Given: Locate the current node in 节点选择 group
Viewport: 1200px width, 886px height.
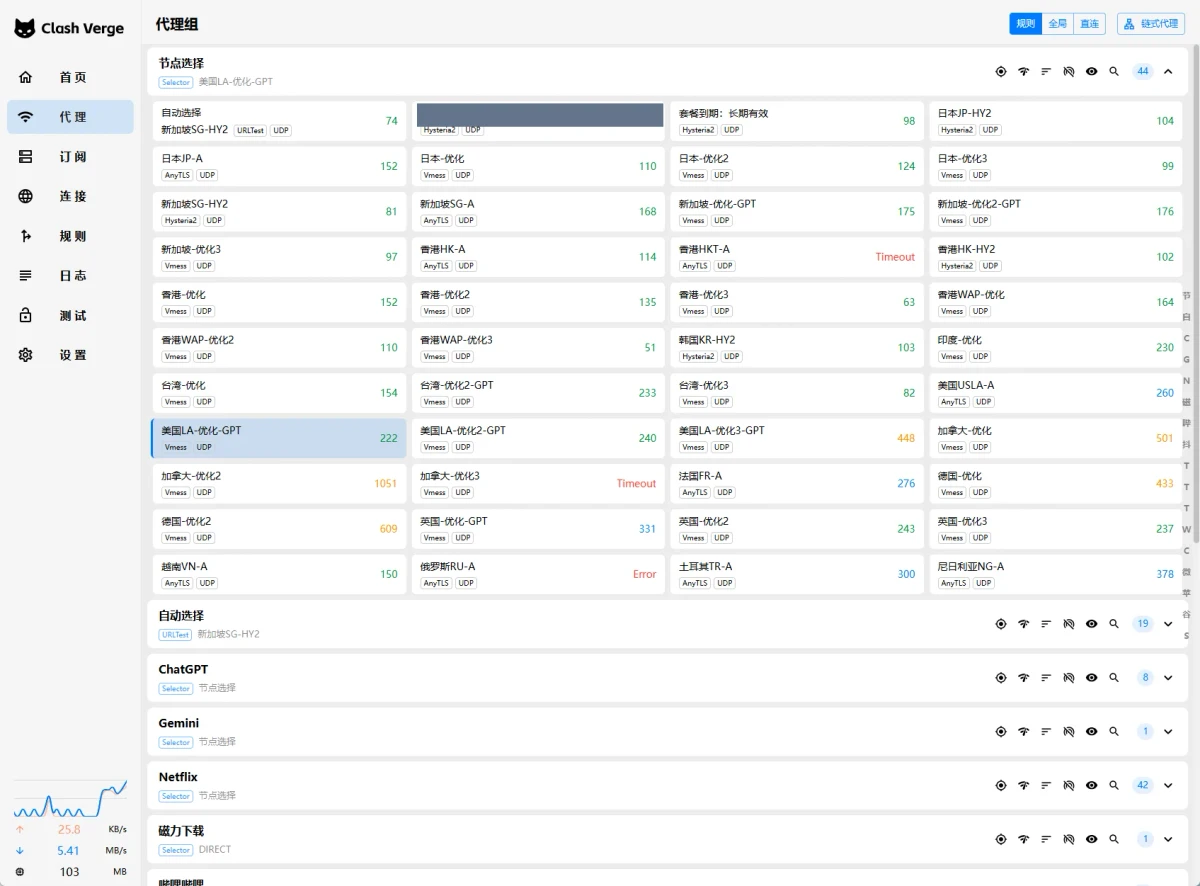Looking at the screenshot, I should (x=1001, y=71).
